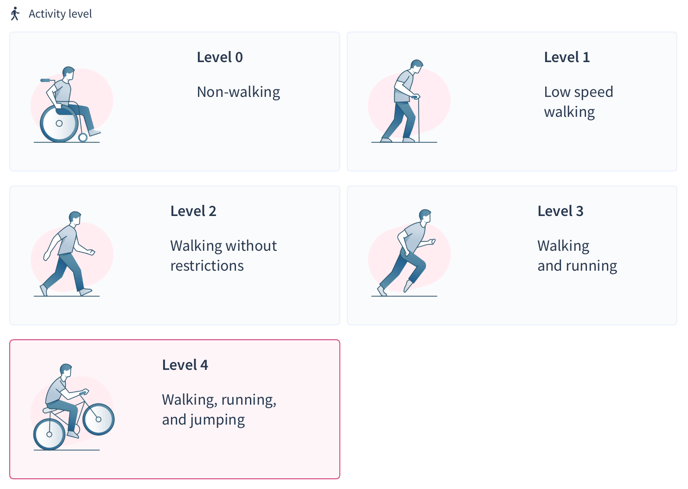Click the man with cane illustration

pos(409,101)
